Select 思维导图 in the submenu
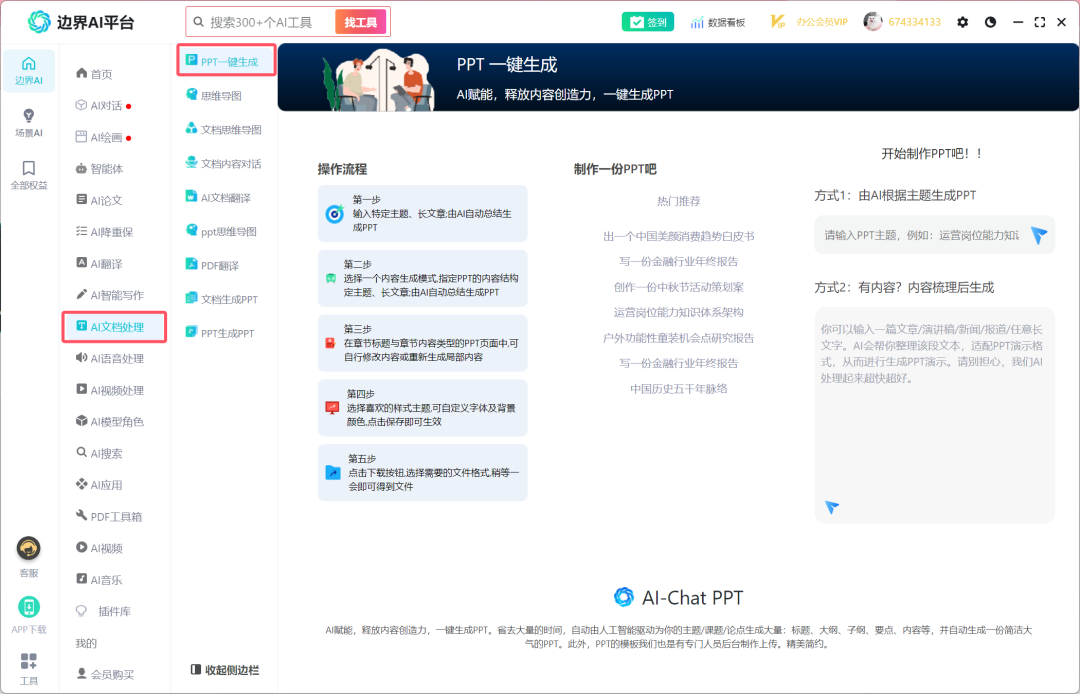Viewport: 1080px width, 694px height. (221, 96)
